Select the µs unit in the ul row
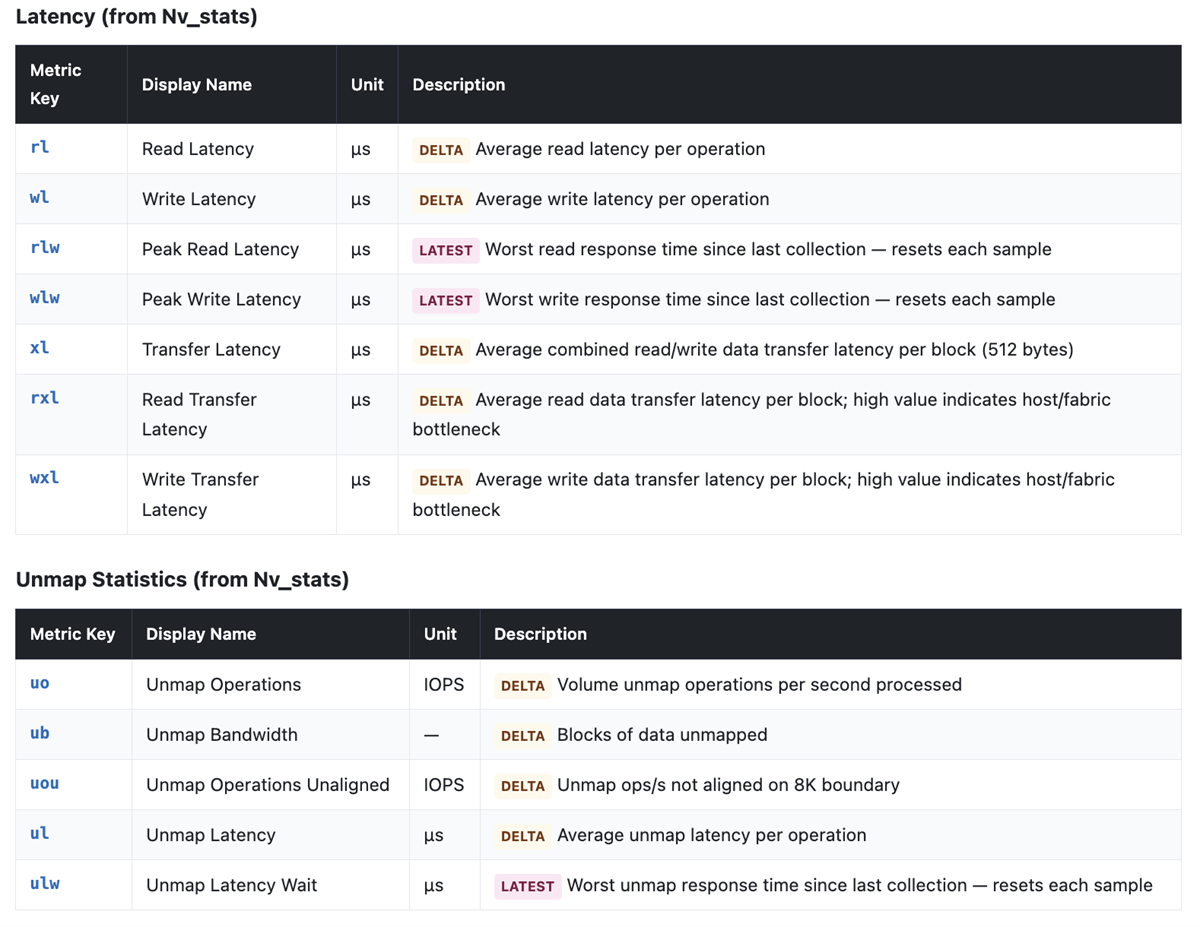 click(434, 835)
